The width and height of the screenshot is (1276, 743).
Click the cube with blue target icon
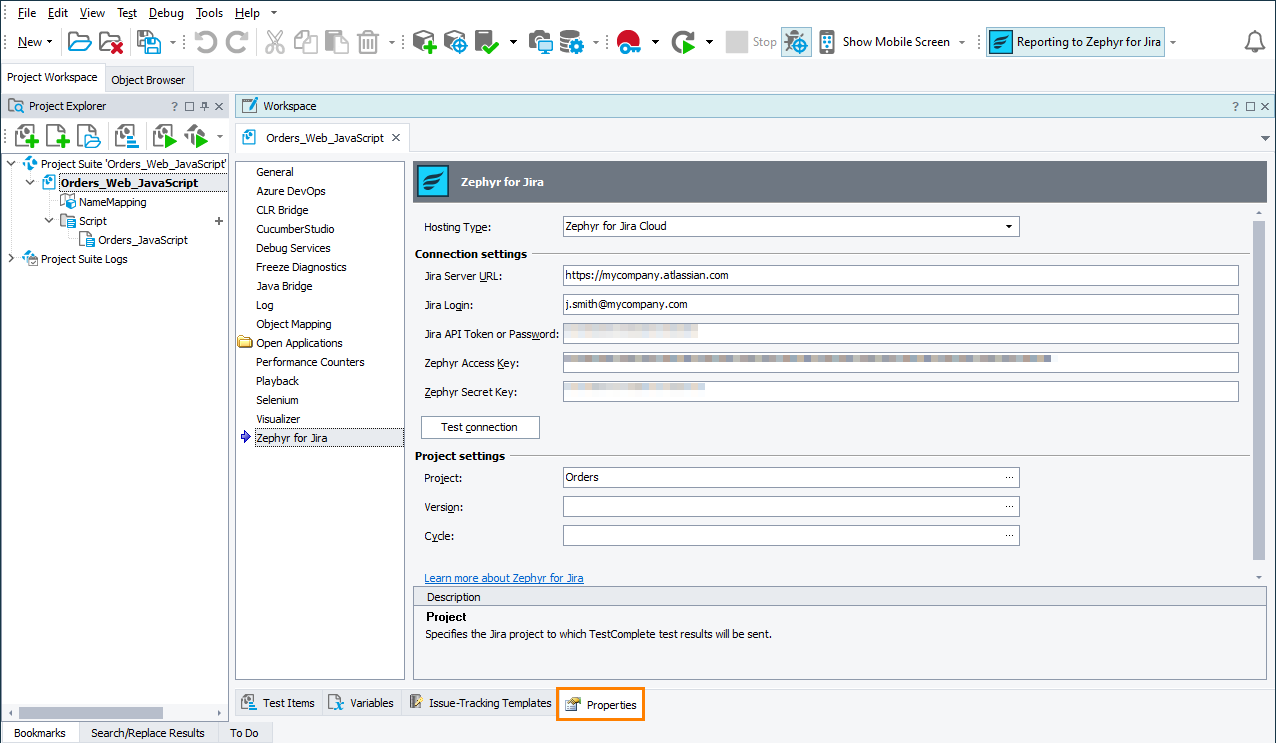click(x=455, y=42)
